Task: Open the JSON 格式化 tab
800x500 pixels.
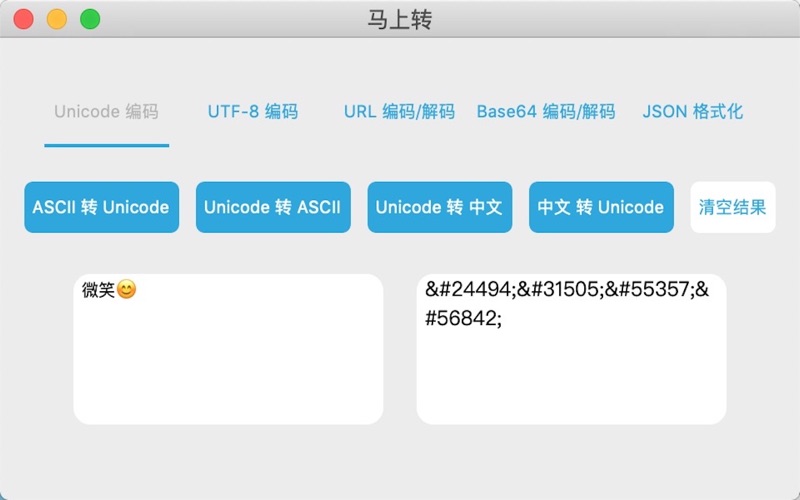Action: [692, 112]
